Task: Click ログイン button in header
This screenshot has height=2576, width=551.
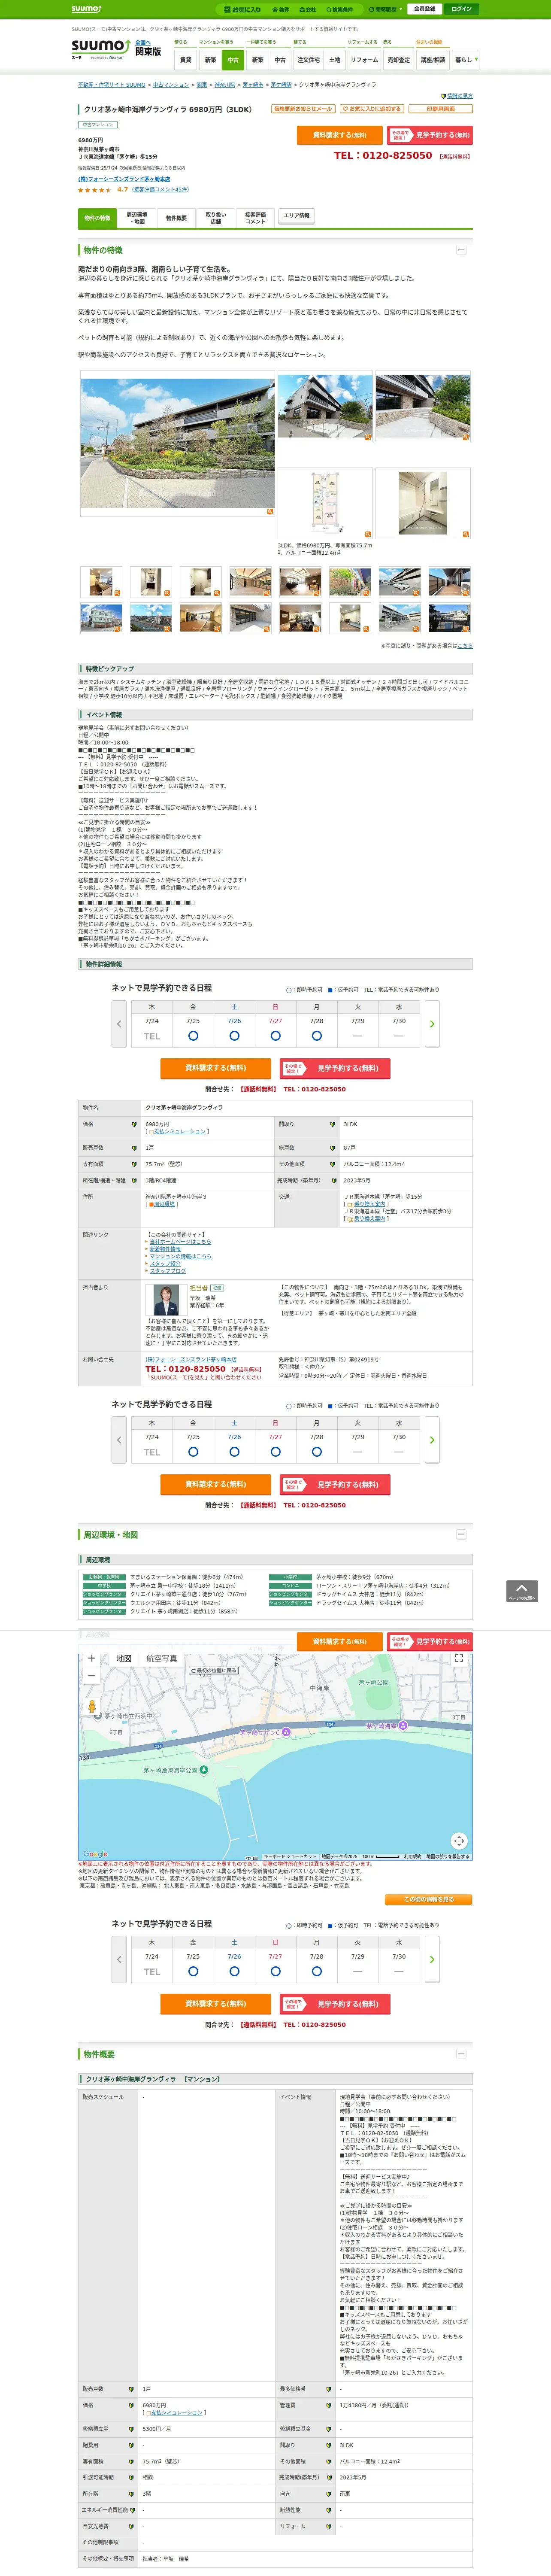Action: coord(461,9)
